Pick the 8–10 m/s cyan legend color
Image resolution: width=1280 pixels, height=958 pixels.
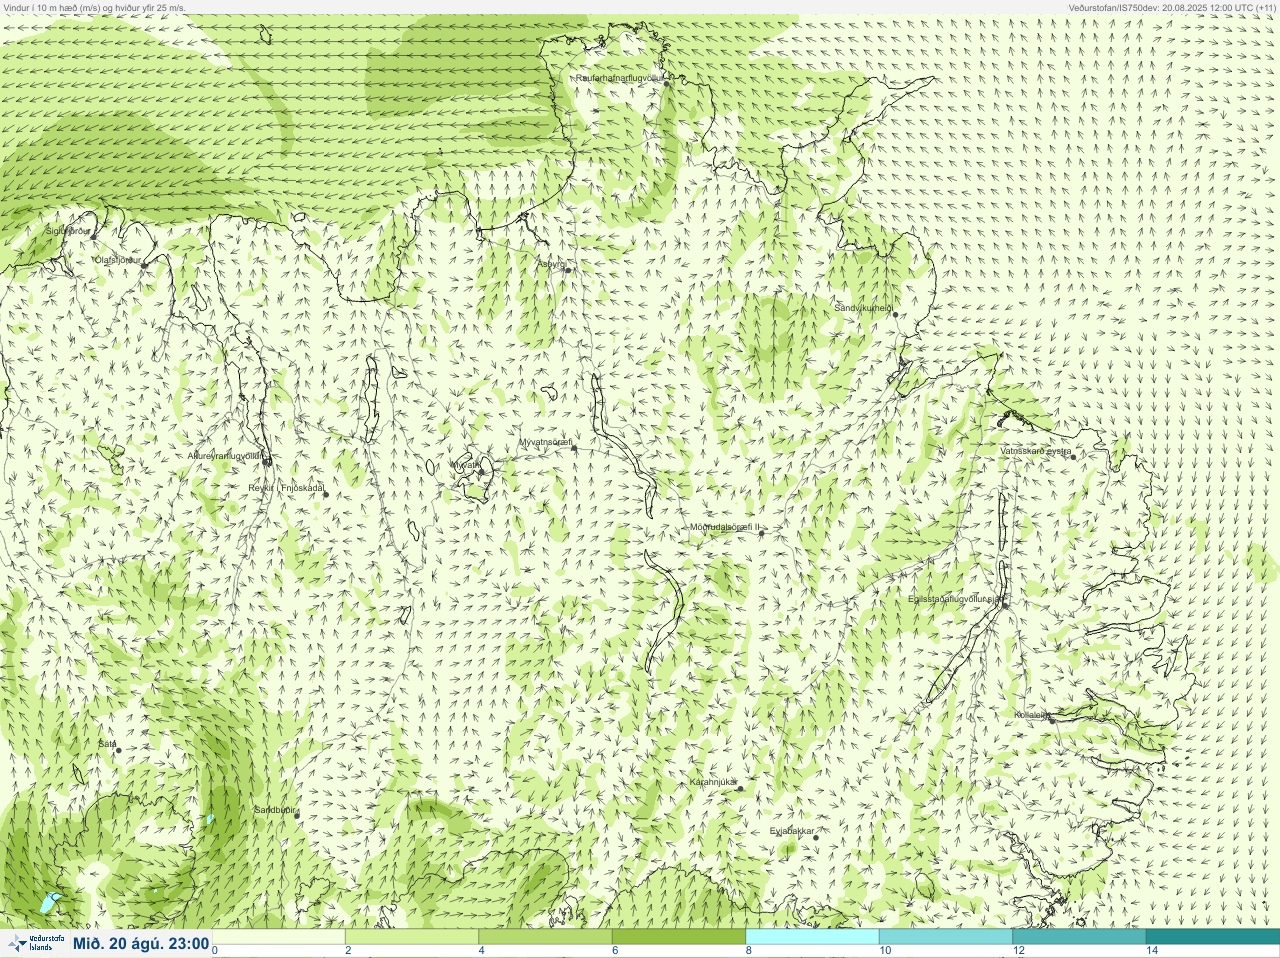coord(812,937)
